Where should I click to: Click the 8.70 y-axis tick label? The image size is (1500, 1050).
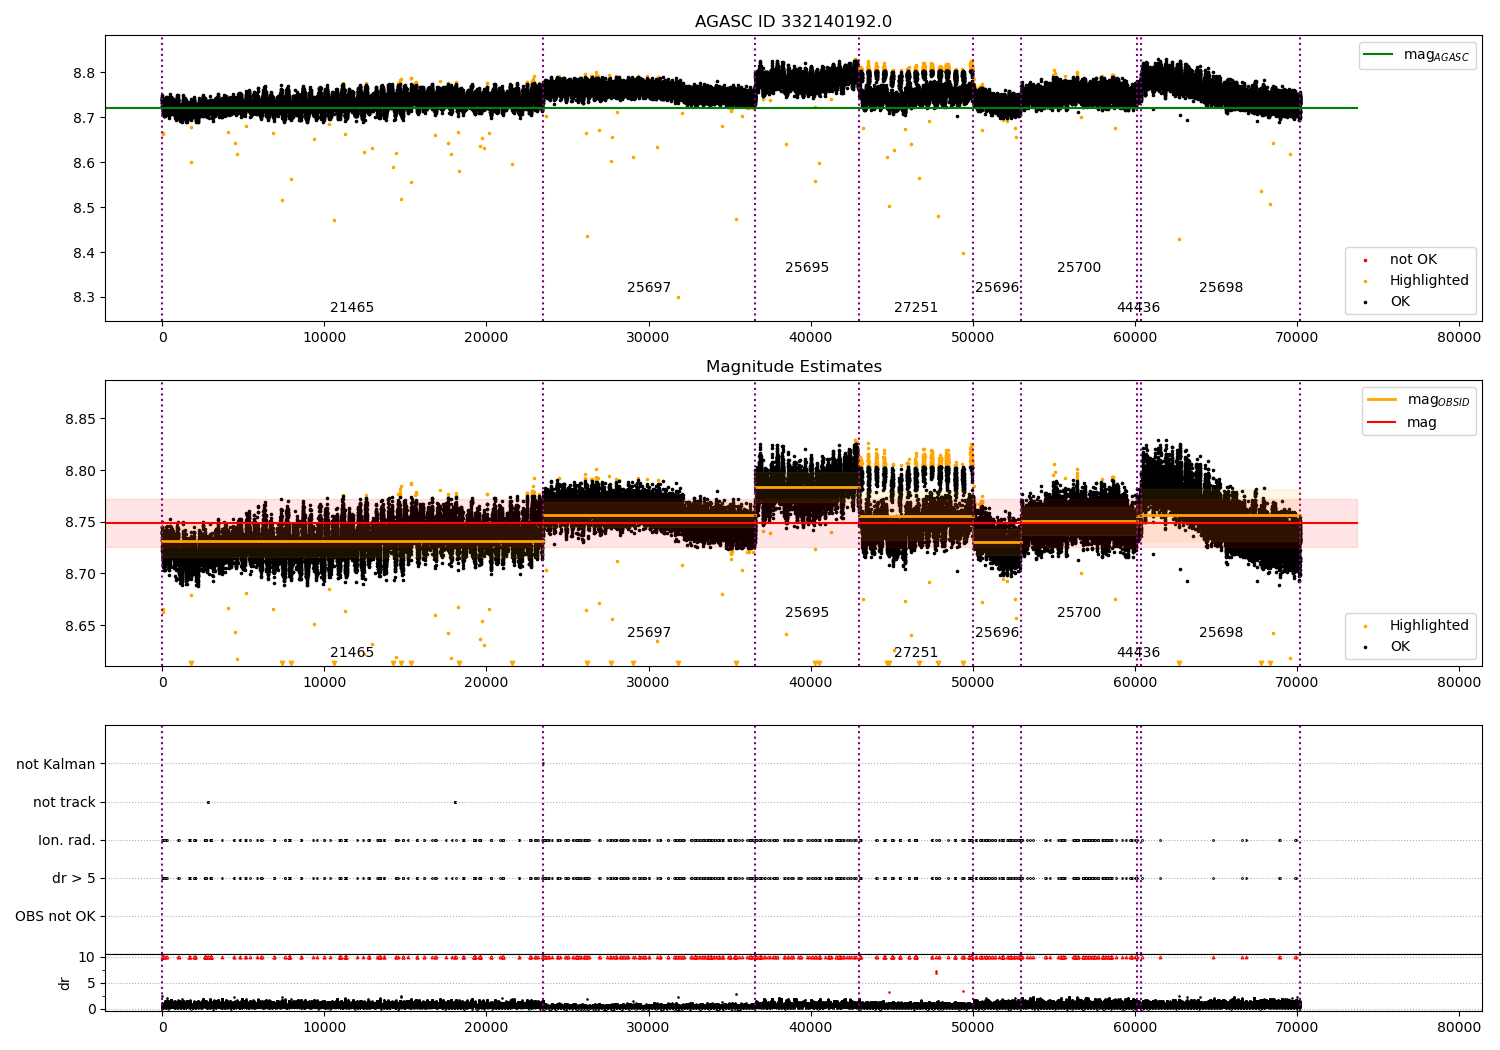coord(80,574)
